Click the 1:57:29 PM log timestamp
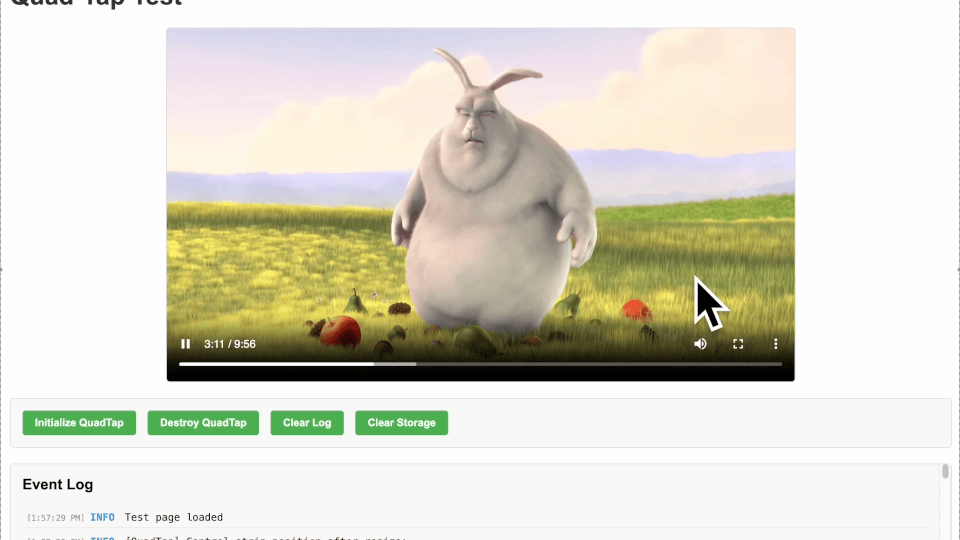Screen dimensions: 960x540 (x=55, y=518)
